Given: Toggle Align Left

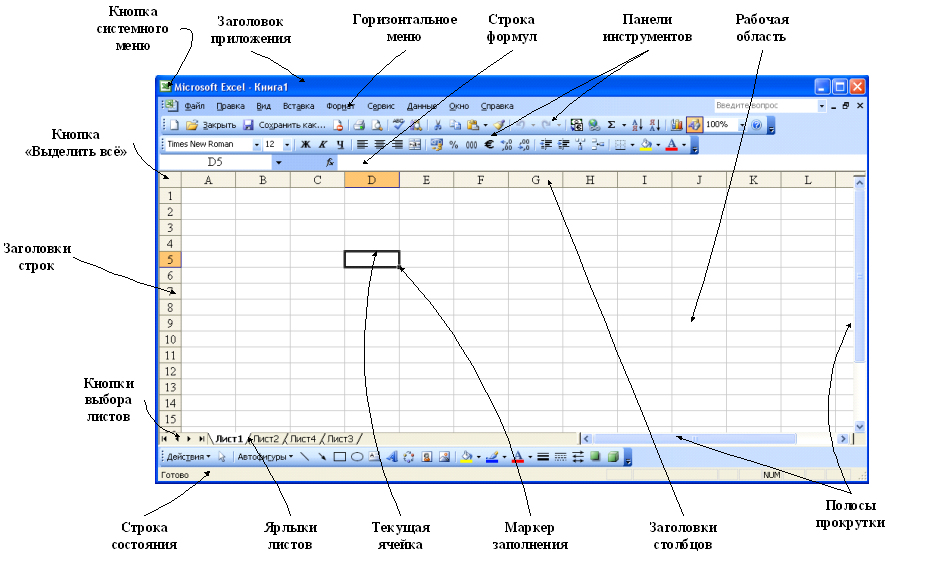Looking at the screenshot, I should (x=362, y=144).
